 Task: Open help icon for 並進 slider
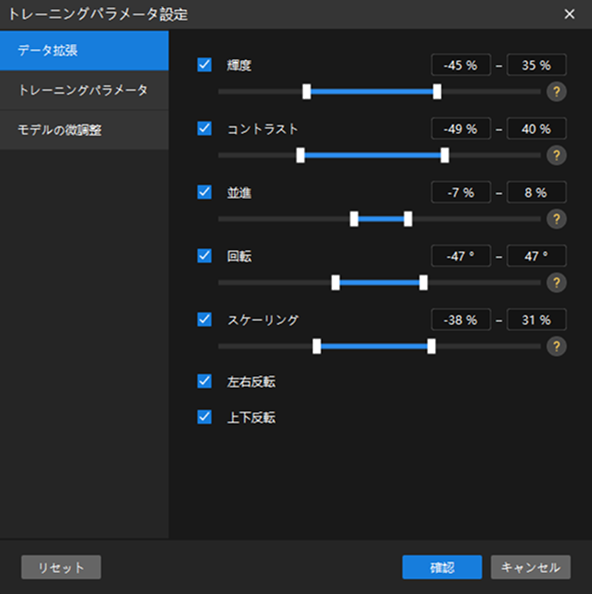pyautogui.click(x=556, y=219)
